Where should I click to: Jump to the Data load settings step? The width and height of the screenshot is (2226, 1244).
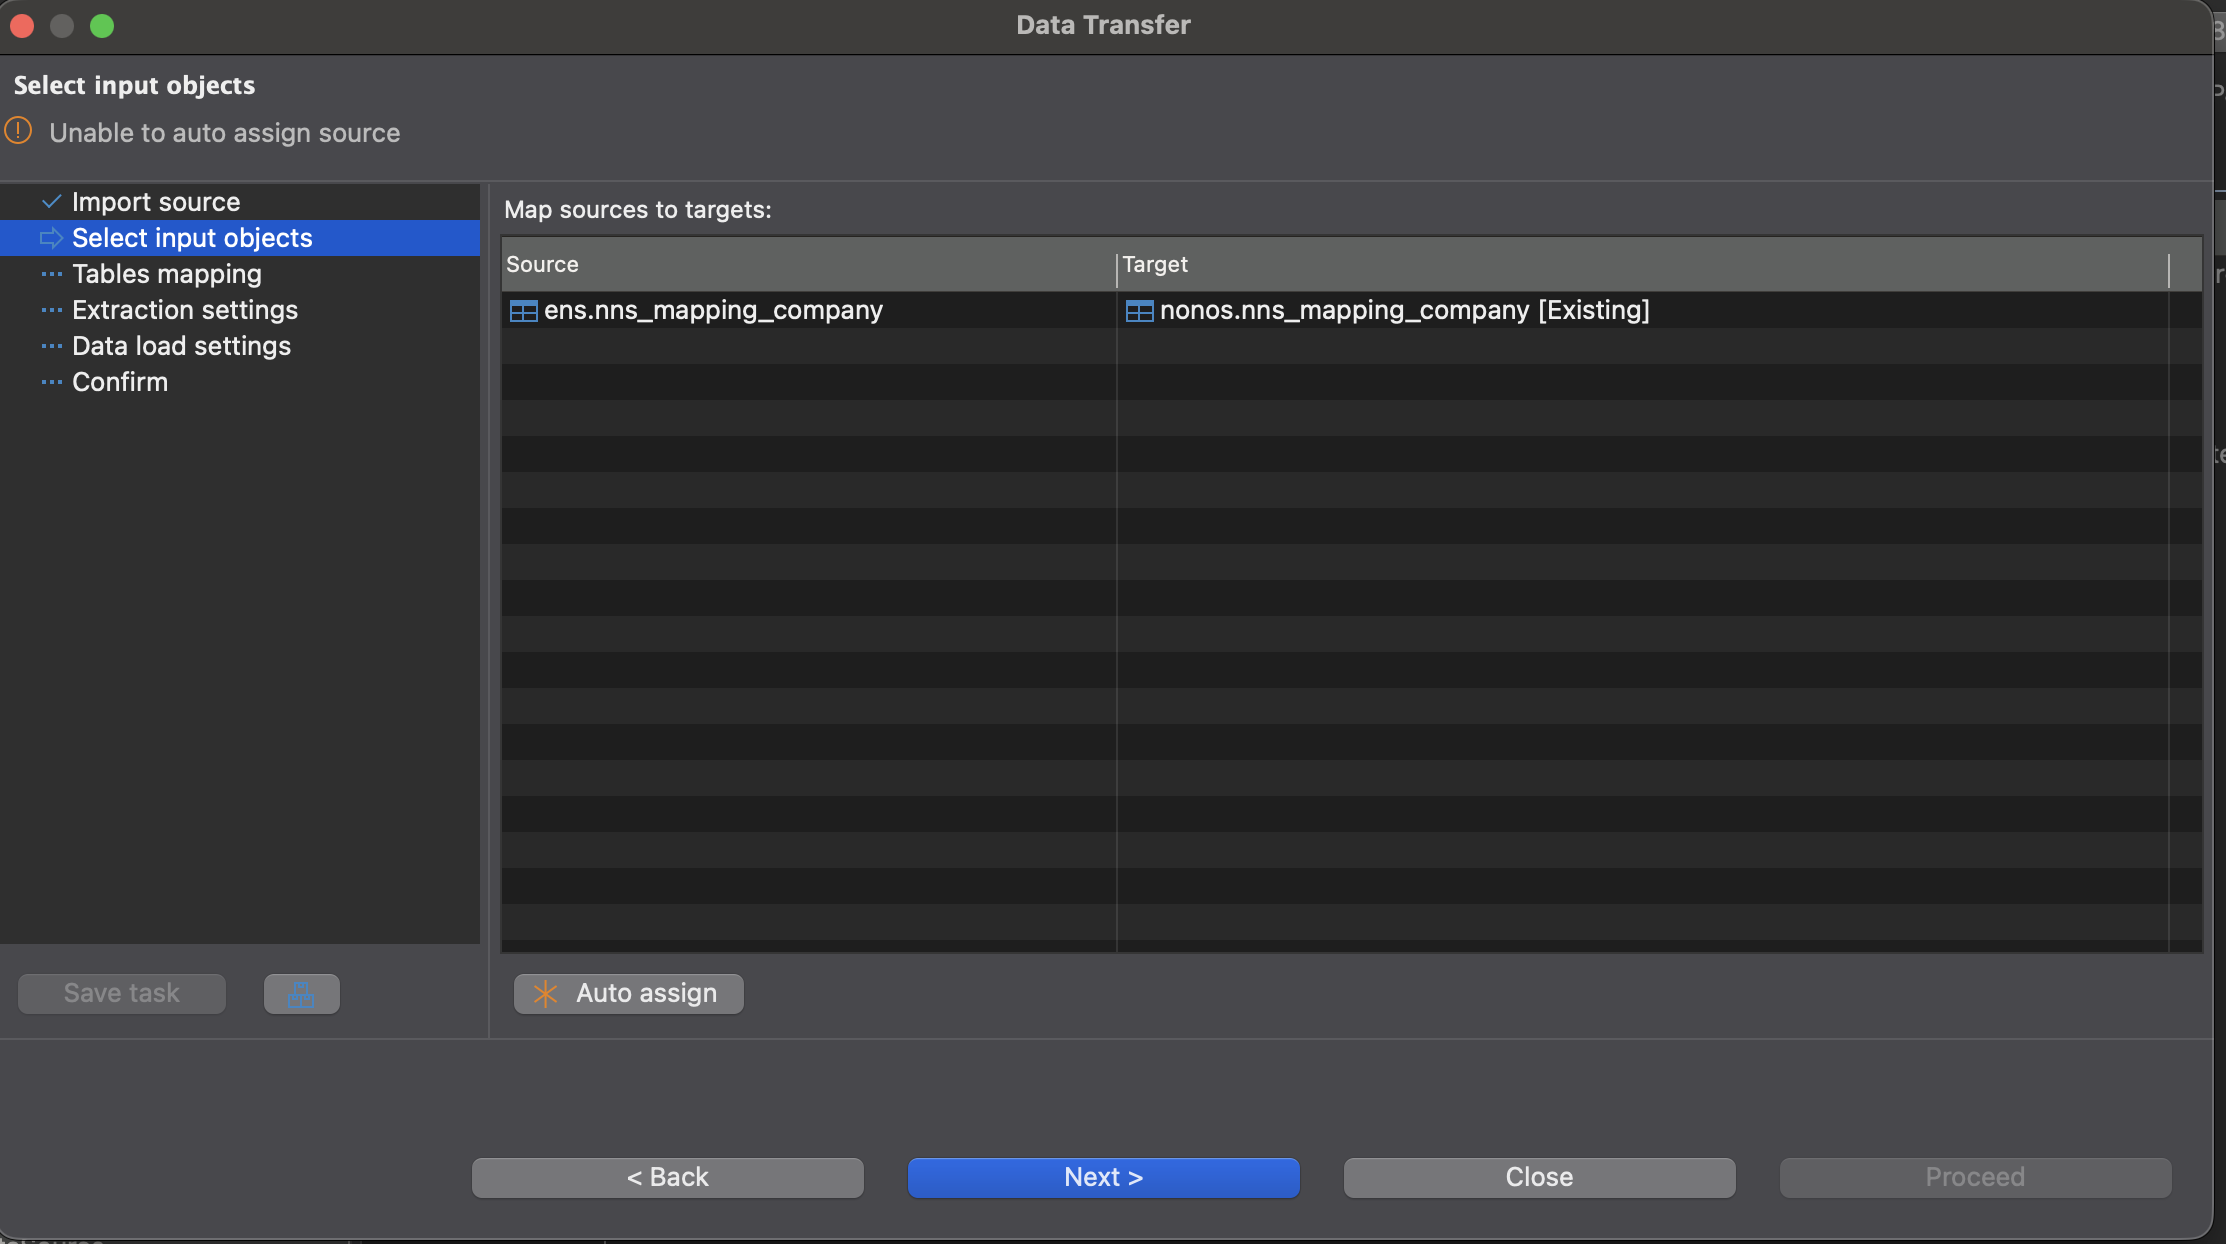tap(181, 346)
